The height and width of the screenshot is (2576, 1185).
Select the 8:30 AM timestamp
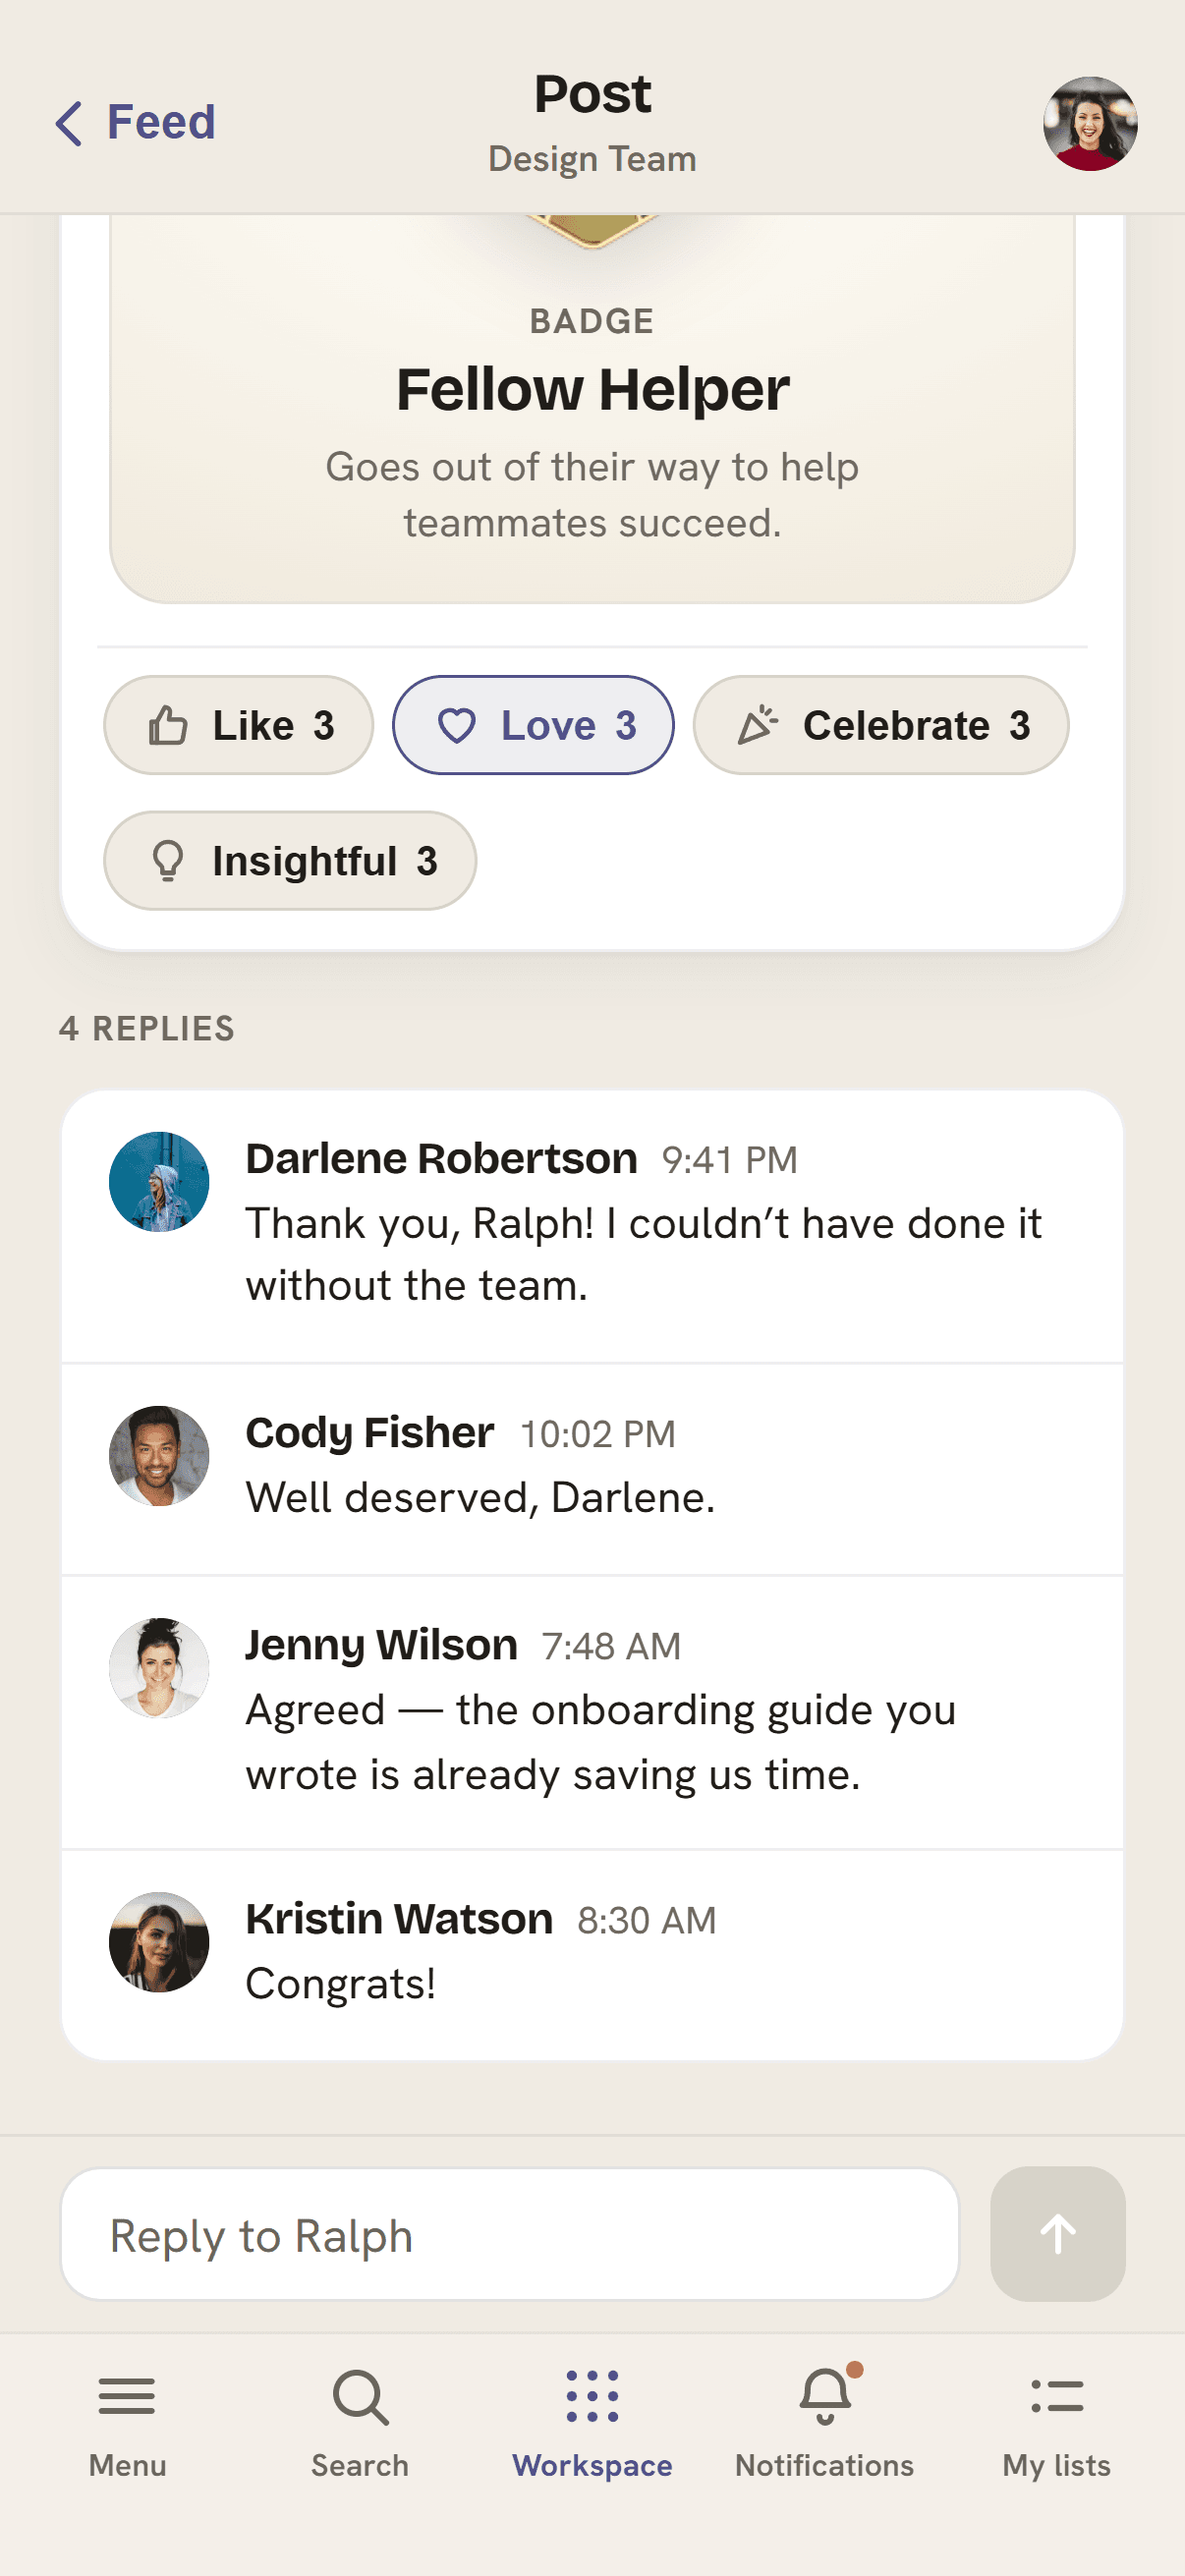click(x=647, y=1920)
